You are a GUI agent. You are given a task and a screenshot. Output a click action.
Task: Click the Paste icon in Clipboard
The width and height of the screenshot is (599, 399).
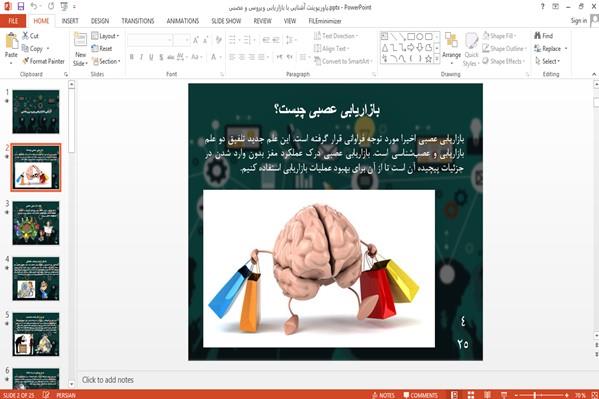pos(11,41)
